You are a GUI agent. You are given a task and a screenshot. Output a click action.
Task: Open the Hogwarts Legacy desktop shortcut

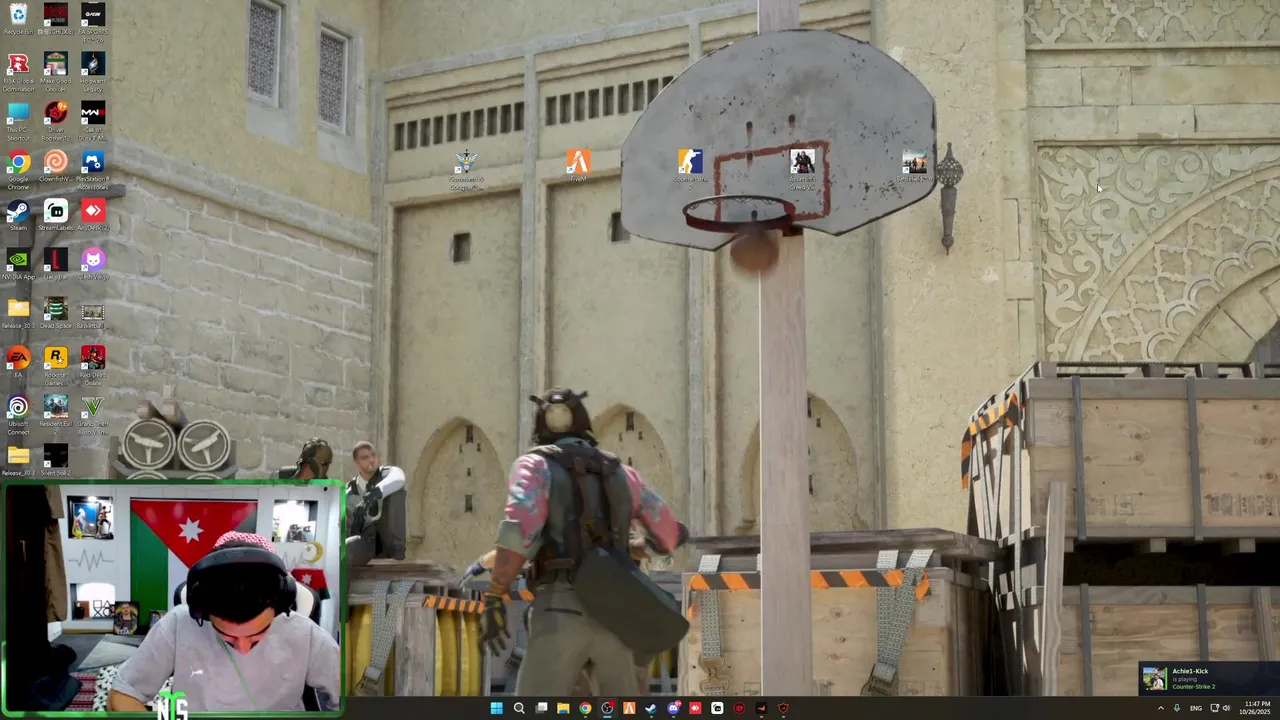(93, 70)
